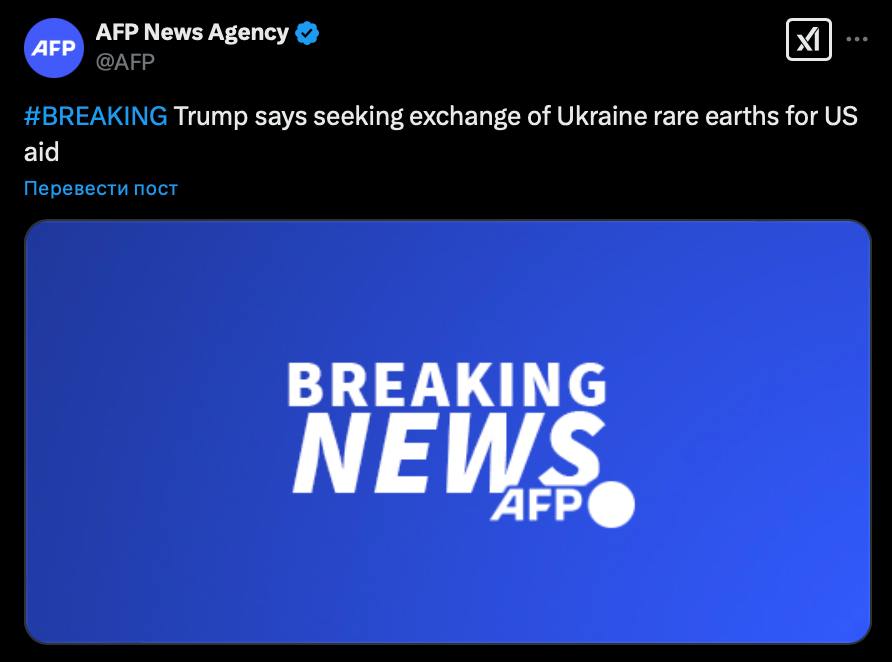This screenshot has width=892, height=662.
Task: Click "US" at the end of the first line
Action: pyautogui.click(x=841, y=116)
